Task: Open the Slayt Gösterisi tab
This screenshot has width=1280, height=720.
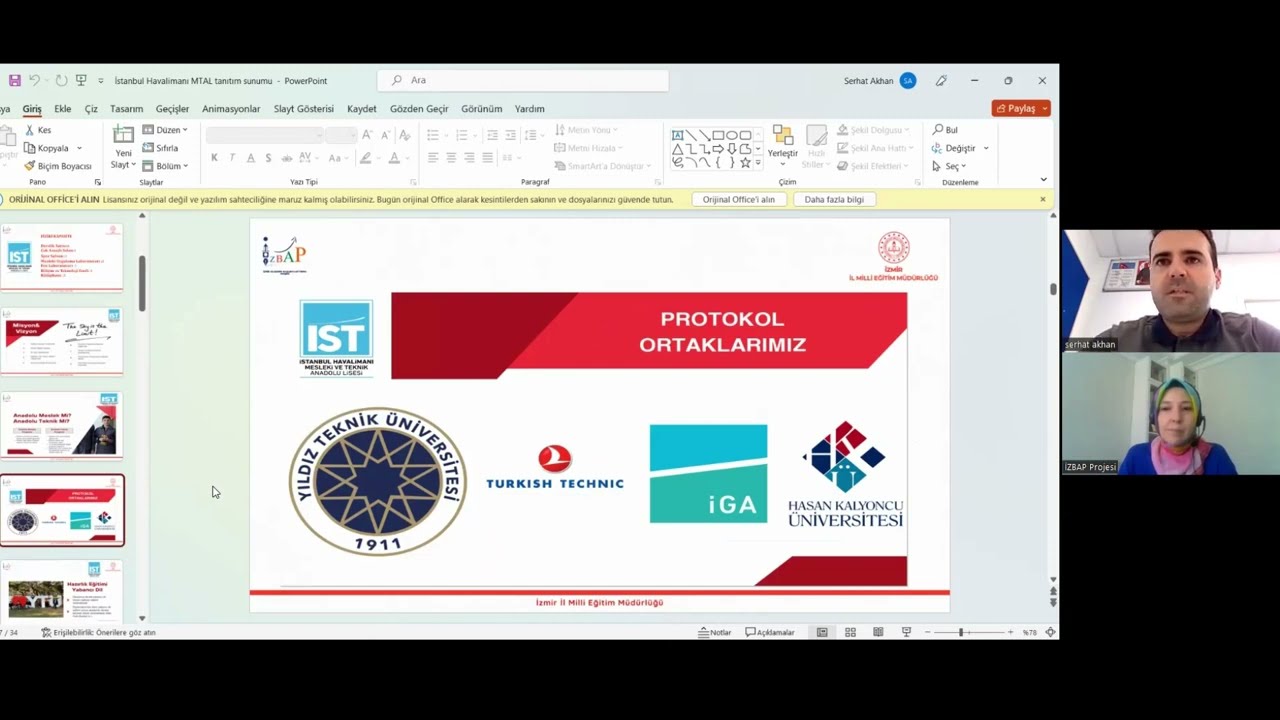Action: click(304, 109)
